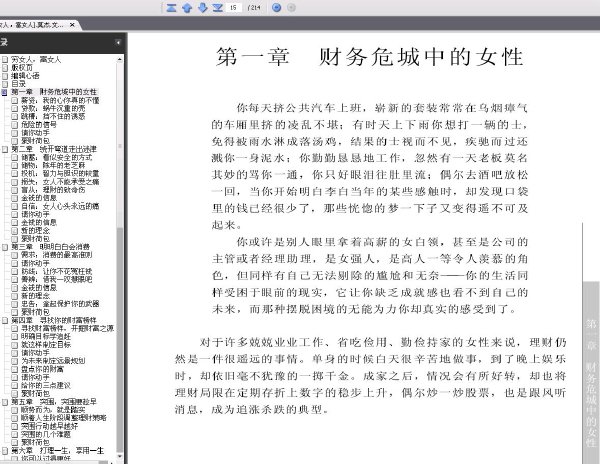Open the bookmark '穷女人,富女人'
Viewport: 600px width, 464px height.
tap(36, 59)
